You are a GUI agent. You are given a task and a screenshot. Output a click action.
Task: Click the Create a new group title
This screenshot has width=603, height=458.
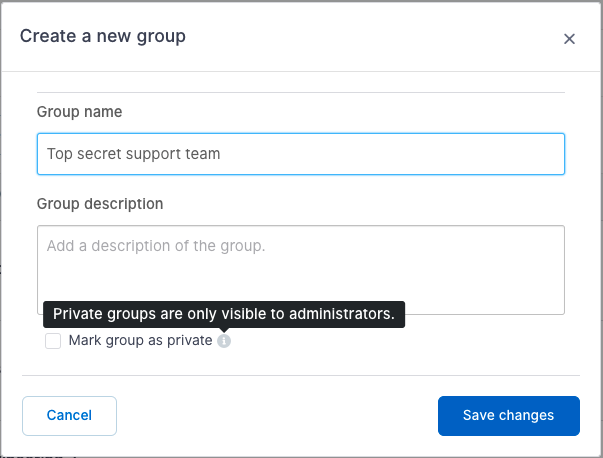[103, 37]
